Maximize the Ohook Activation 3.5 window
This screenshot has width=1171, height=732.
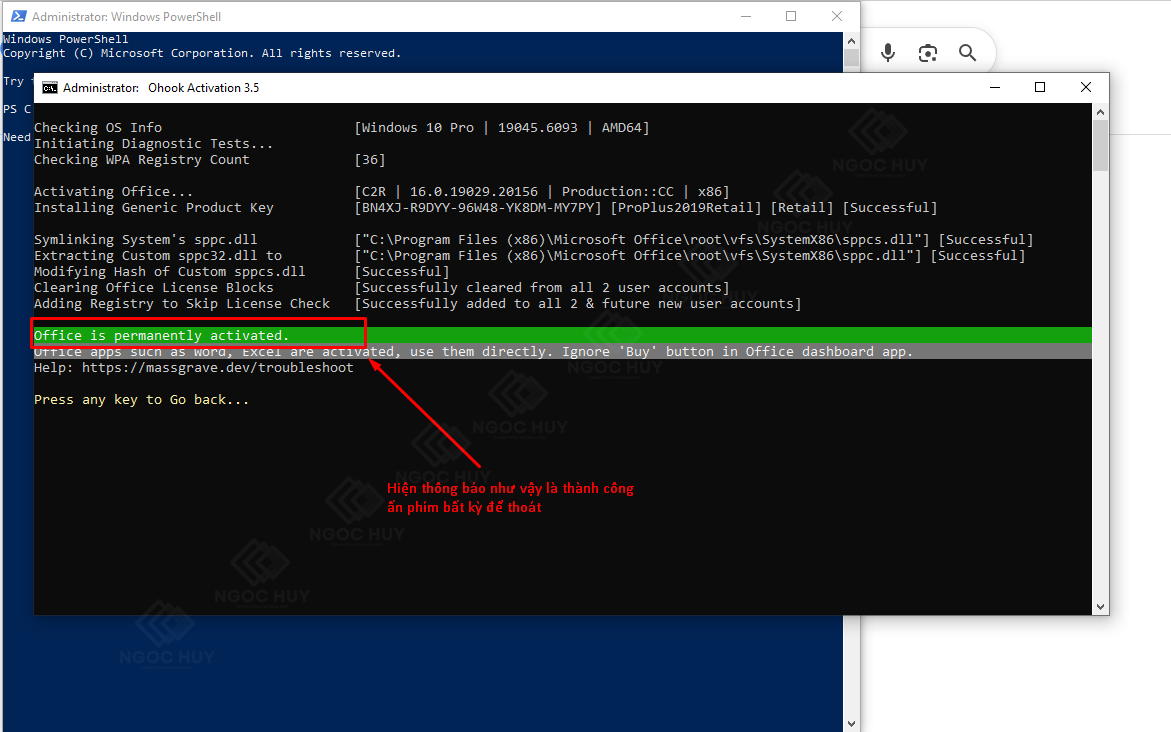pos(1040,87)
